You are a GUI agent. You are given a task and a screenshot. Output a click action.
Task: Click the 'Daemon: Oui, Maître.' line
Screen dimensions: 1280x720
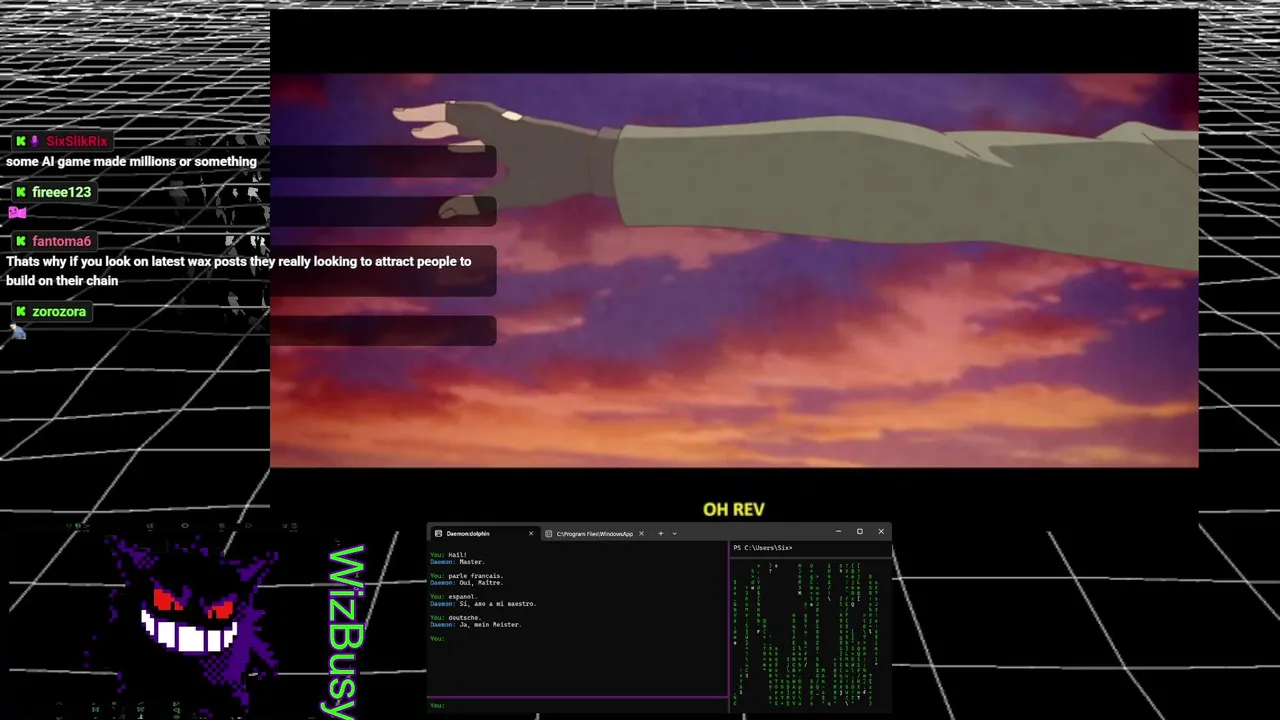point(465,583)
